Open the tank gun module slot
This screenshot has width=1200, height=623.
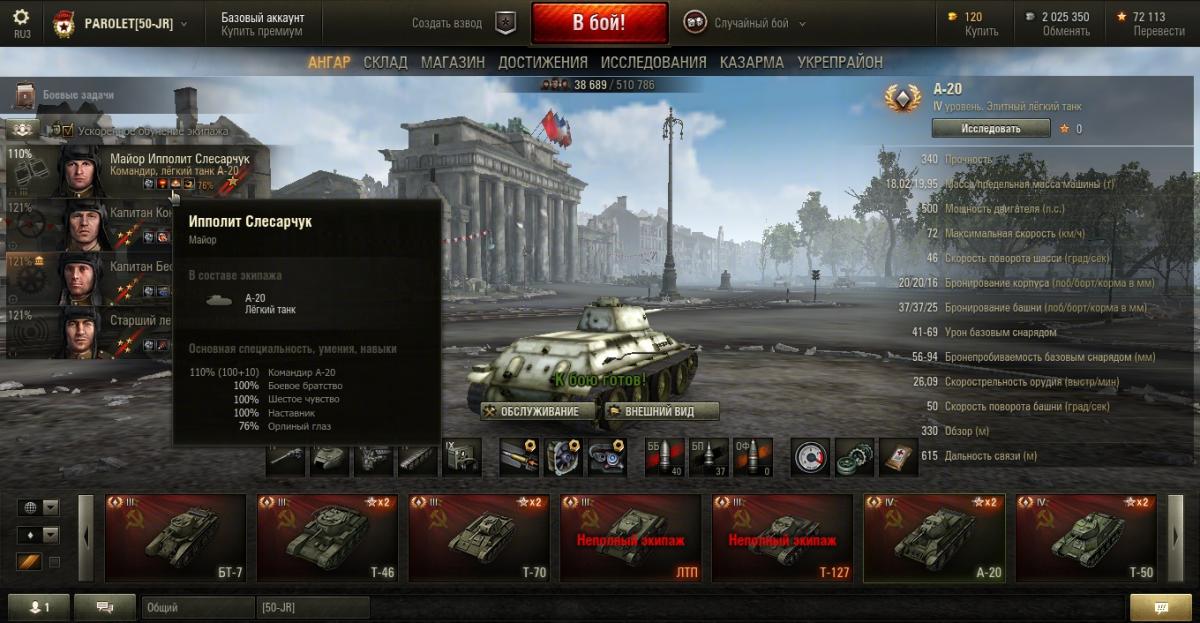coord(286,457)
